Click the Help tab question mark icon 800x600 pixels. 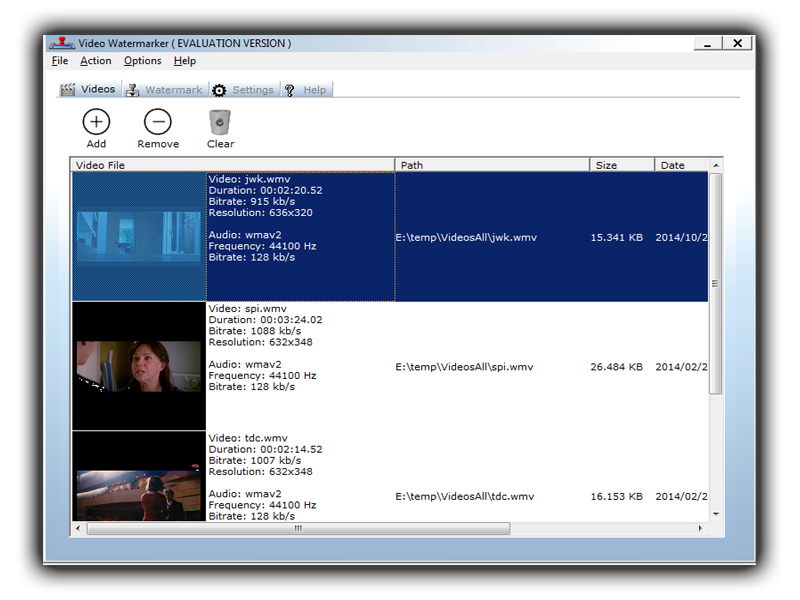click(290, 90)
